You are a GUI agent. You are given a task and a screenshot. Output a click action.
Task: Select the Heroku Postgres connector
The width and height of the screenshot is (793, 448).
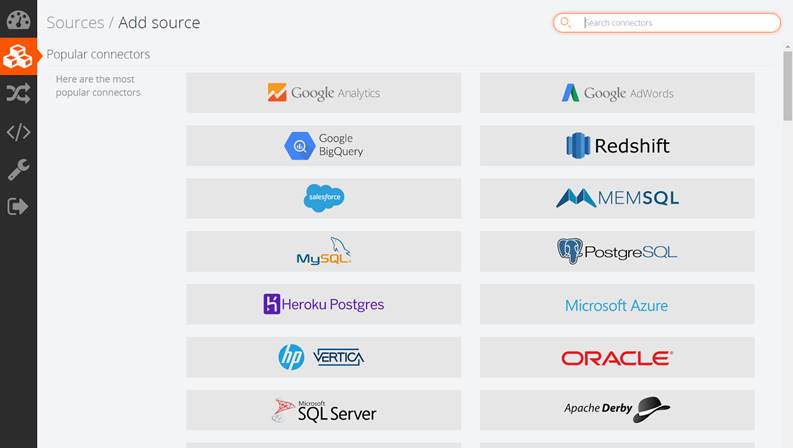(x=324, y=304)
